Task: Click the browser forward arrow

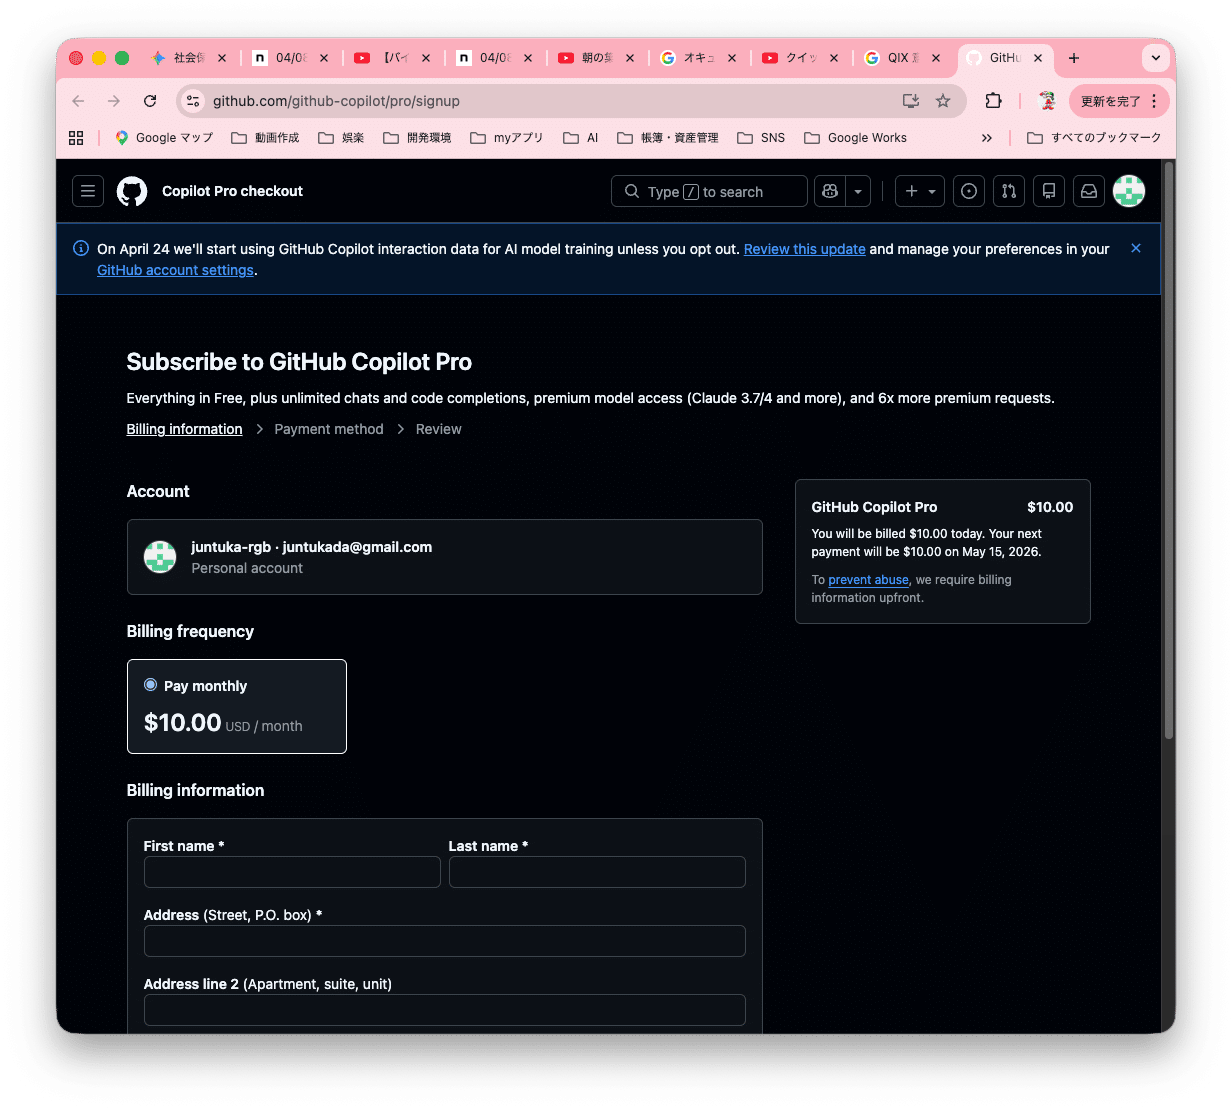Action: 114,101
